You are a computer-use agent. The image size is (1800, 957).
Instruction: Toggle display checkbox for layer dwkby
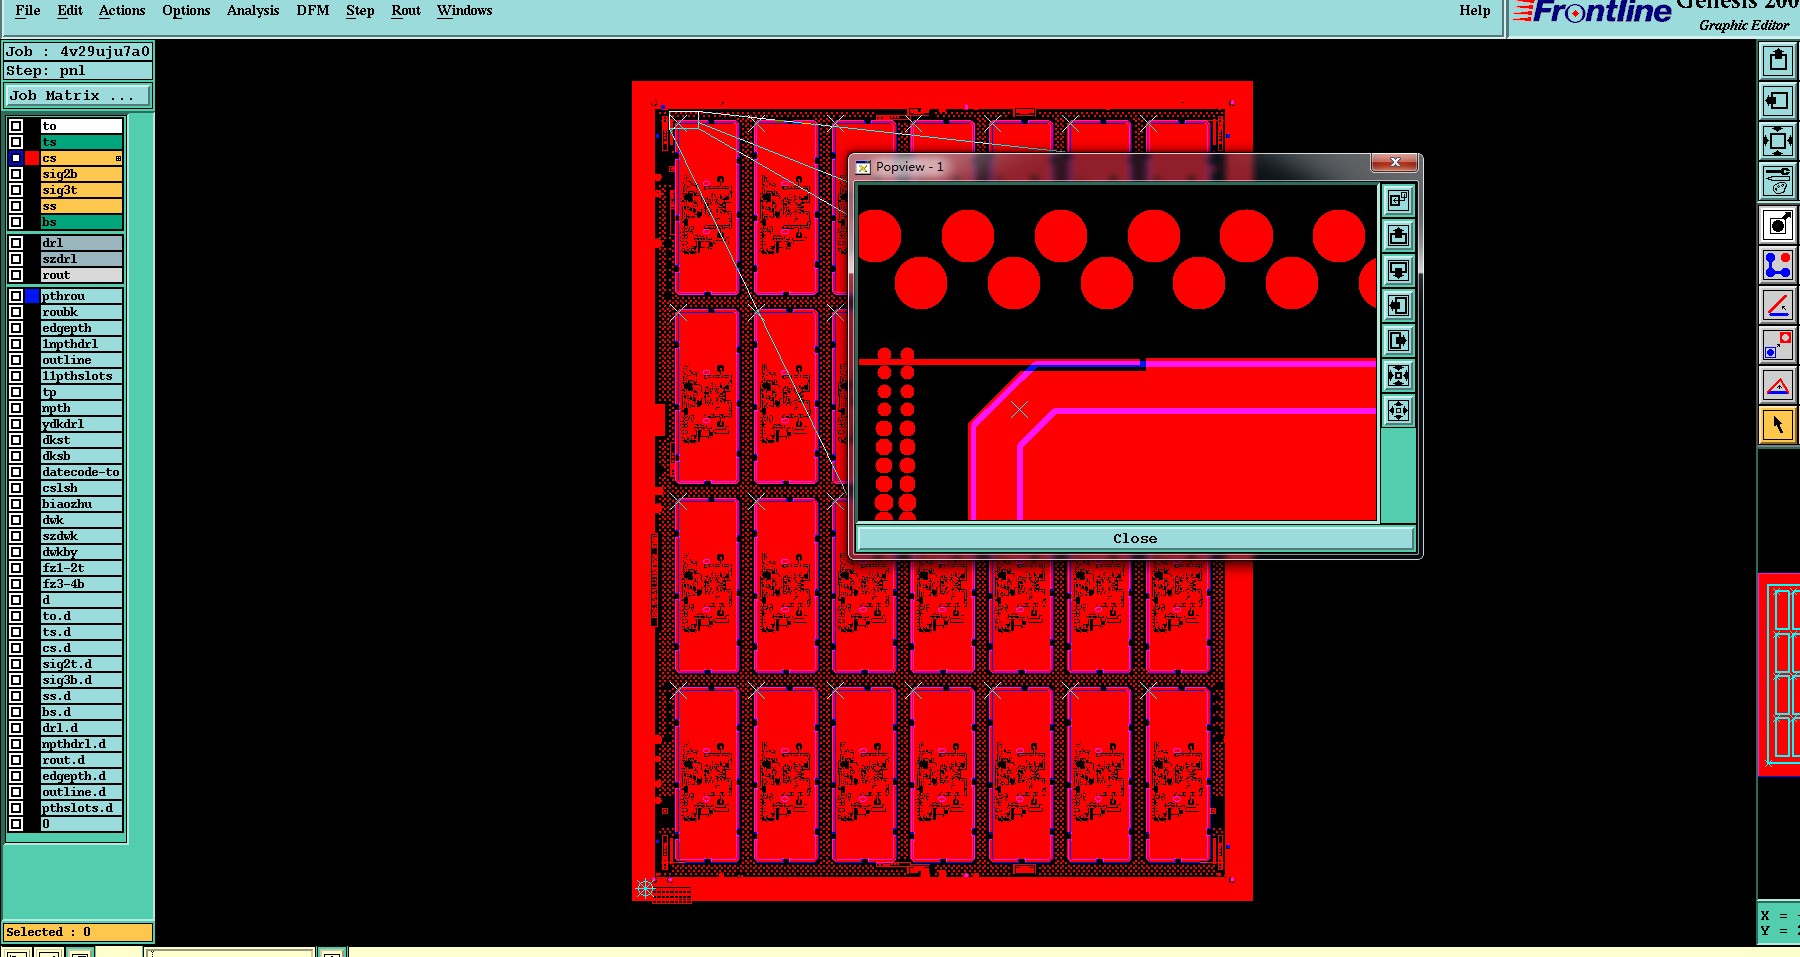(x=16, y=552)
